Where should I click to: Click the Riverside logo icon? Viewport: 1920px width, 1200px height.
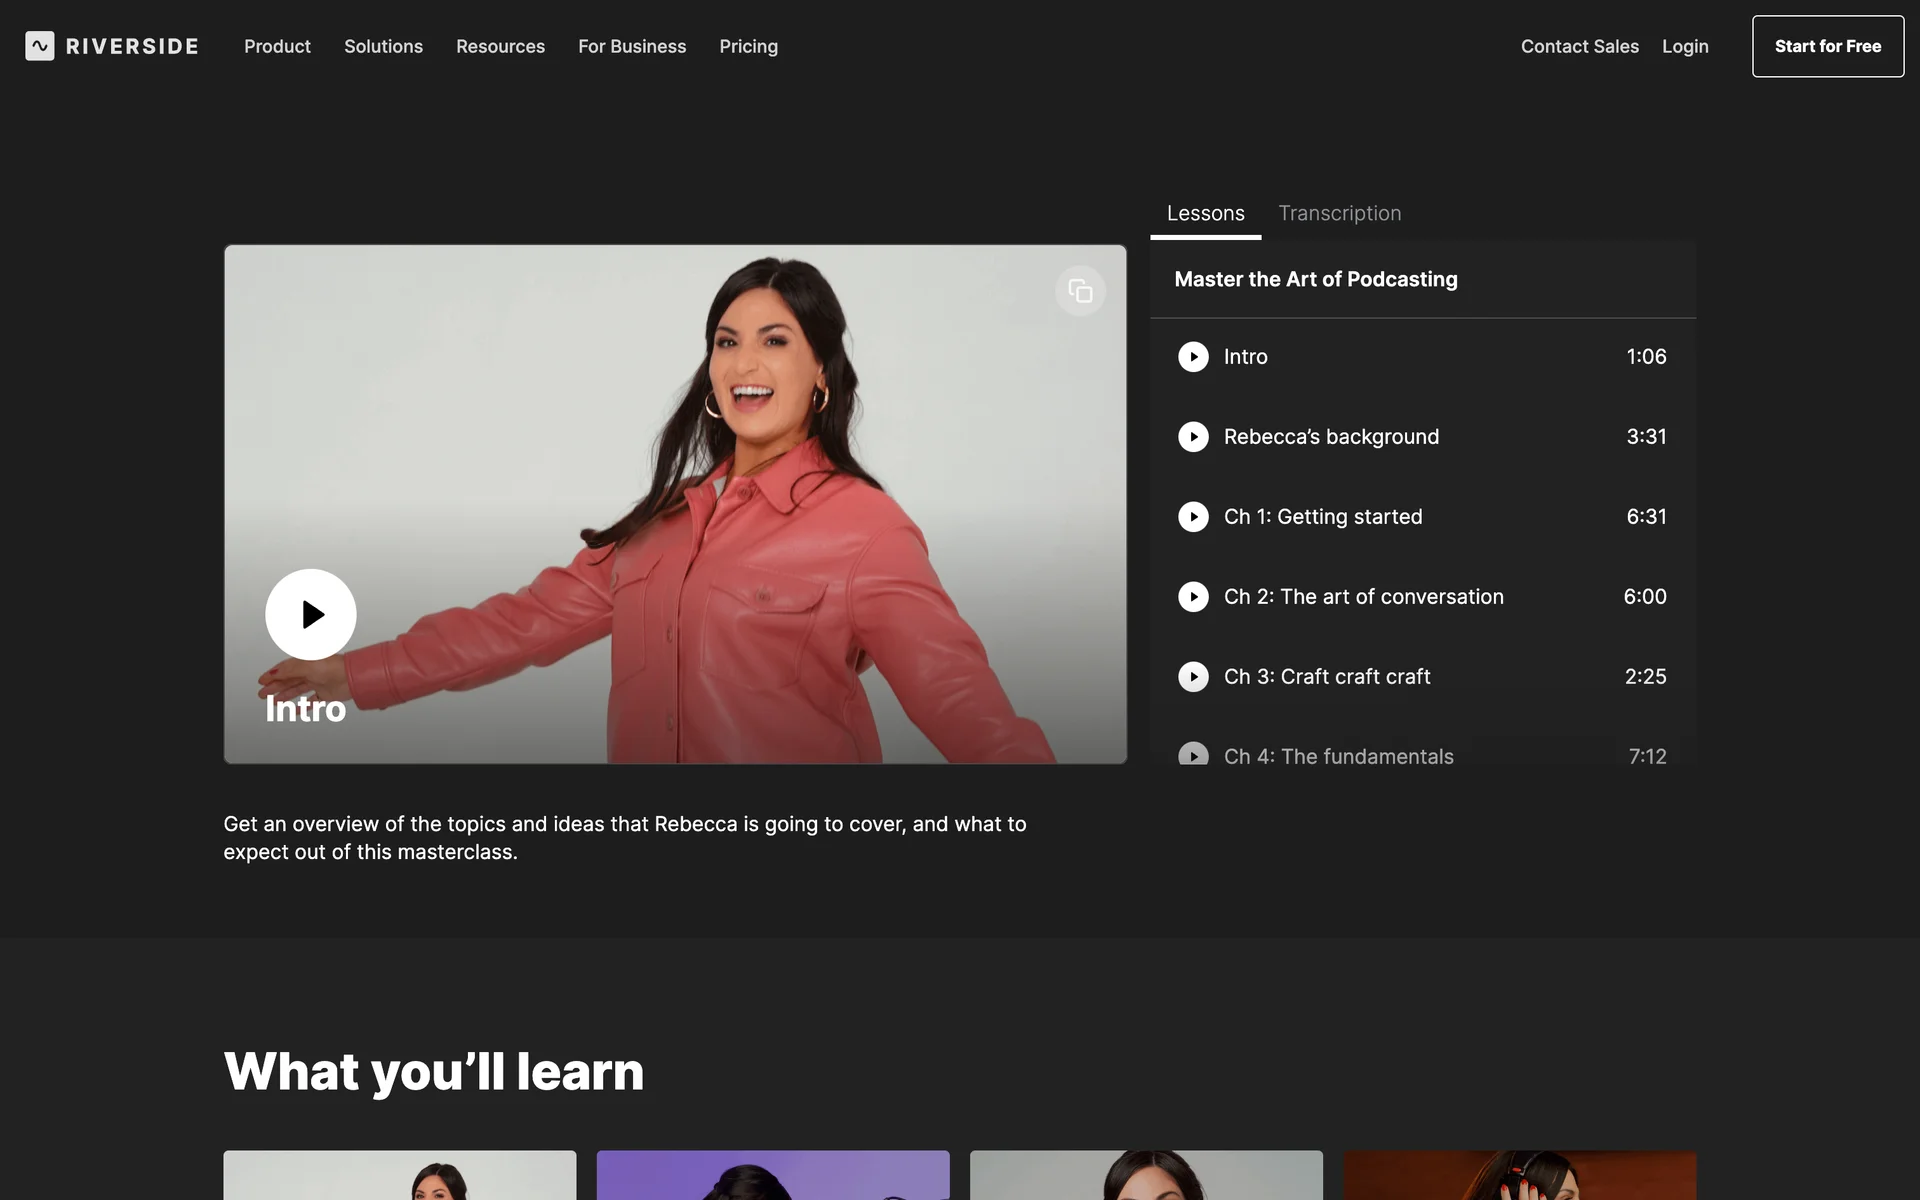pyautogui.click(x=40, y=46)
